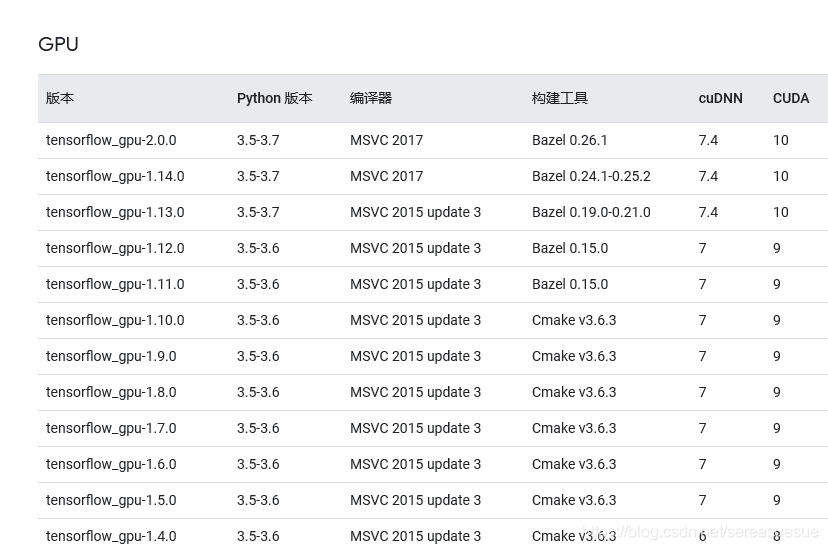Select the tensorflow_gpu-1.13.0 cell

pyautogui.click(x=115, y=212)
